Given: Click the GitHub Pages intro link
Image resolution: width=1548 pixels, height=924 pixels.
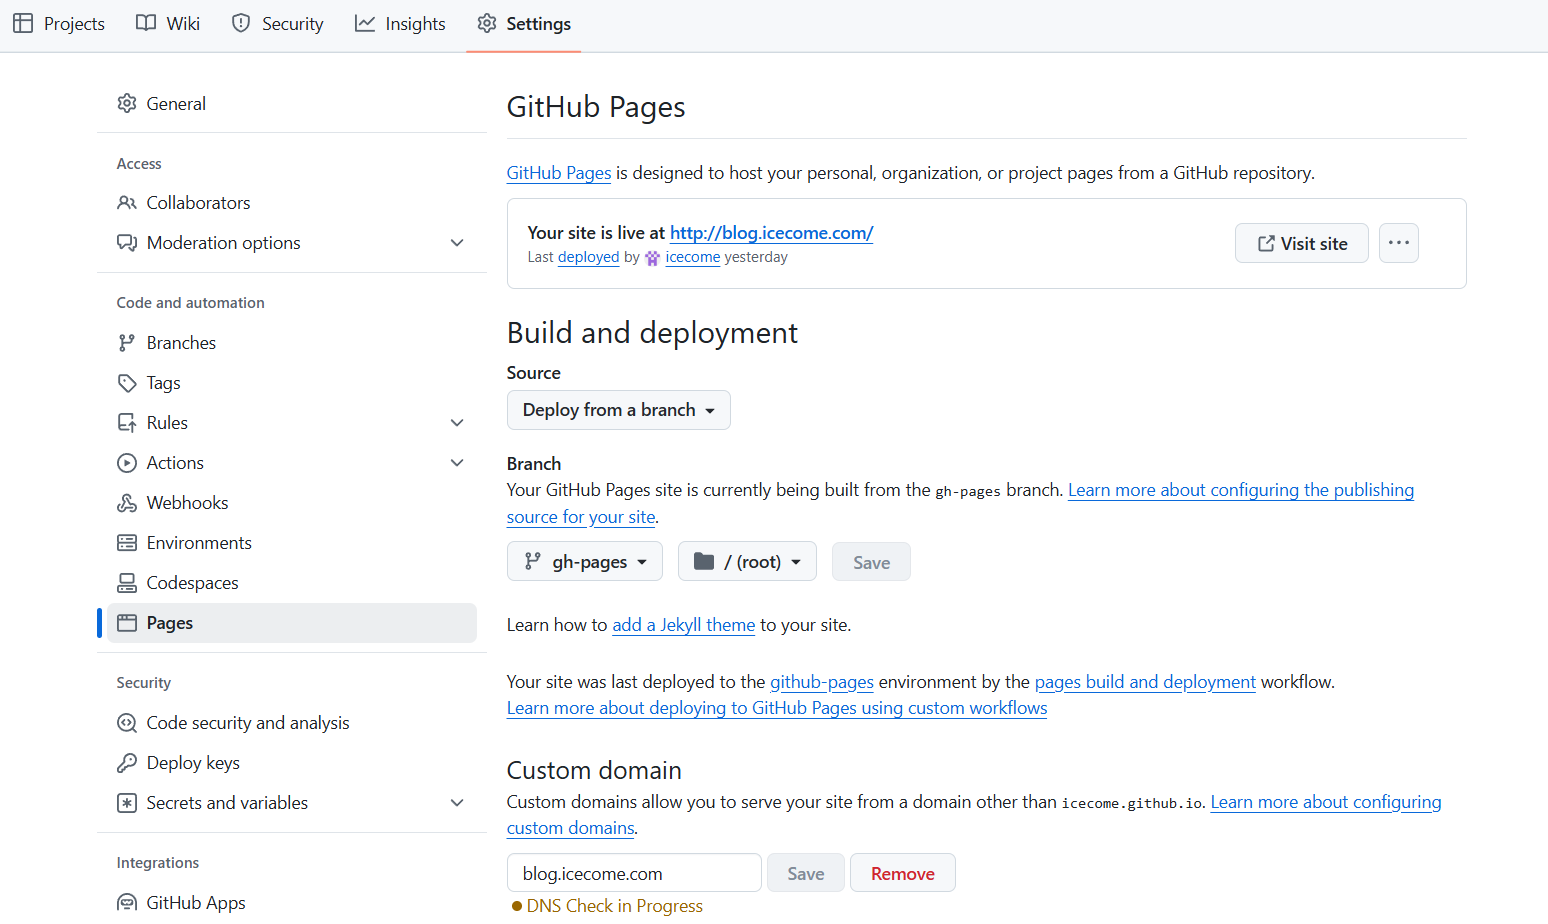Looking at the screenshot, I should tap(559, 173).
